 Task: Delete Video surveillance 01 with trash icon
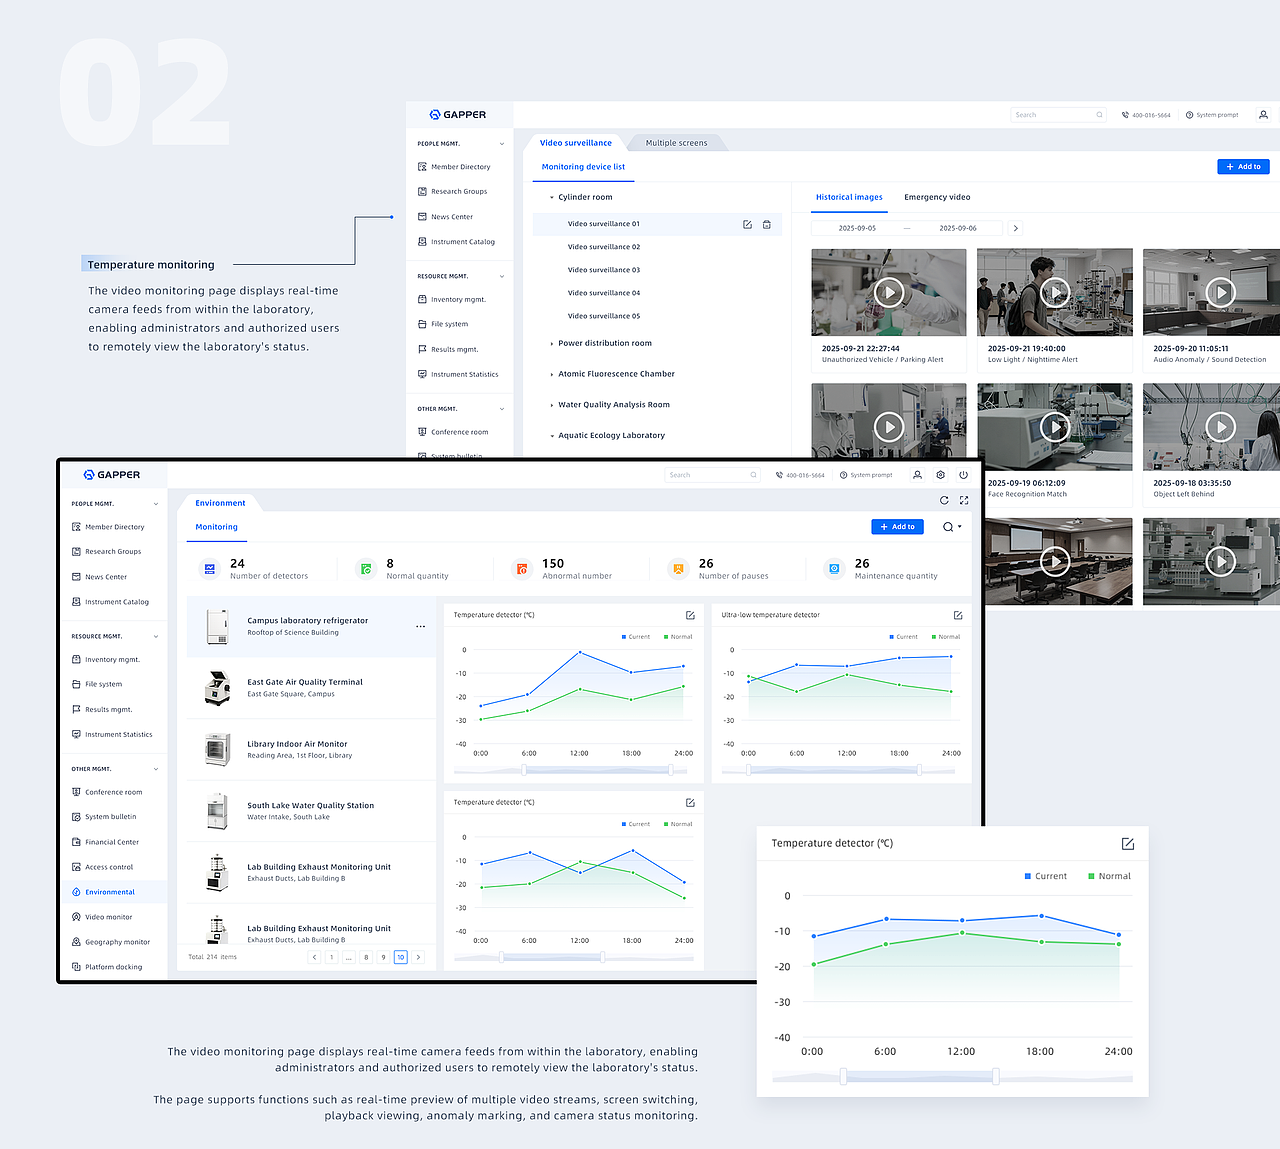point(767,225)
